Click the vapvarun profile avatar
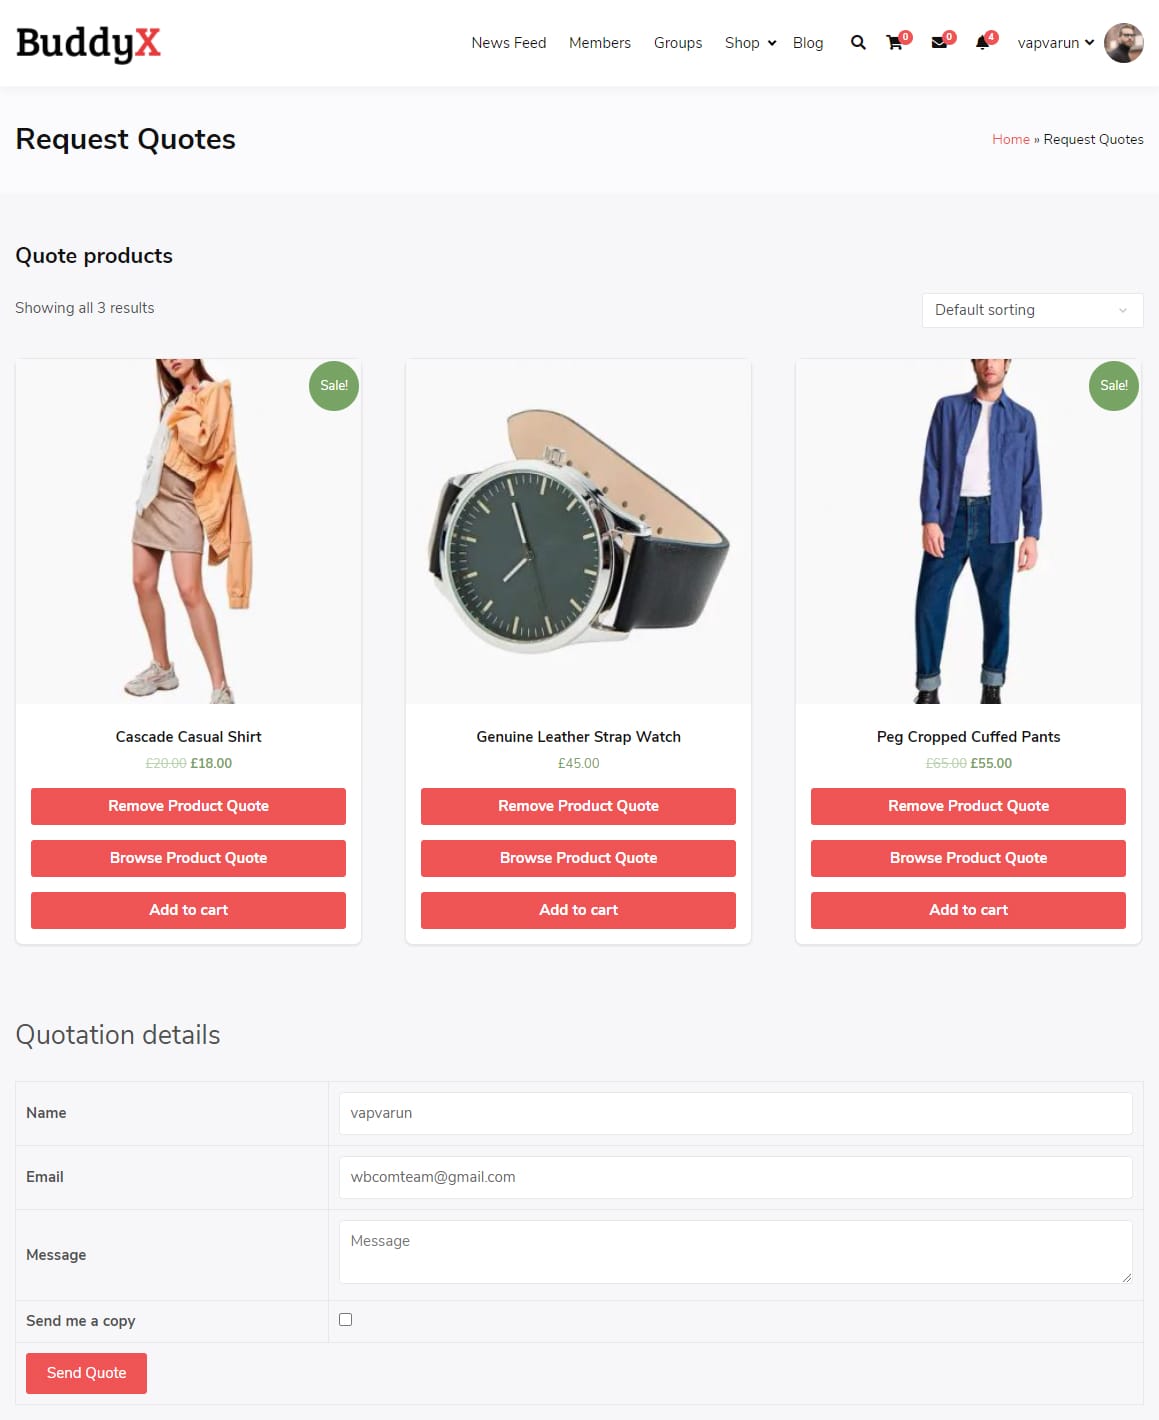Viewport: 1159px width, 1420px height. (x=1124, y=43)
